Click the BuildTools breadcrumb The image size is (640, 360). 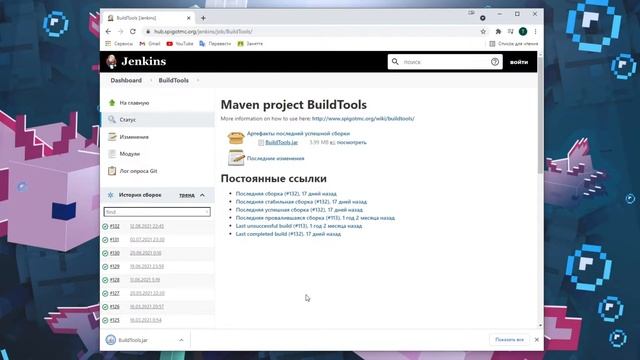pos(173,80)
